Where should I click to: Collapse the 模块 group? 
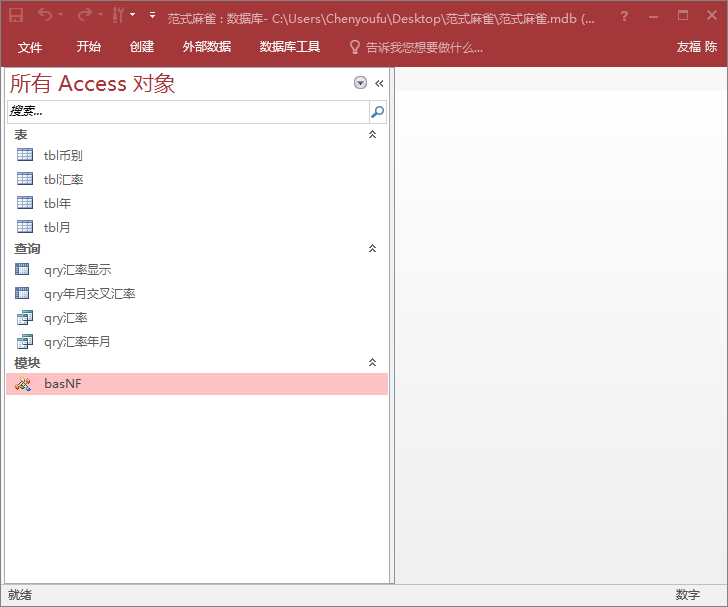coord(372,362)
